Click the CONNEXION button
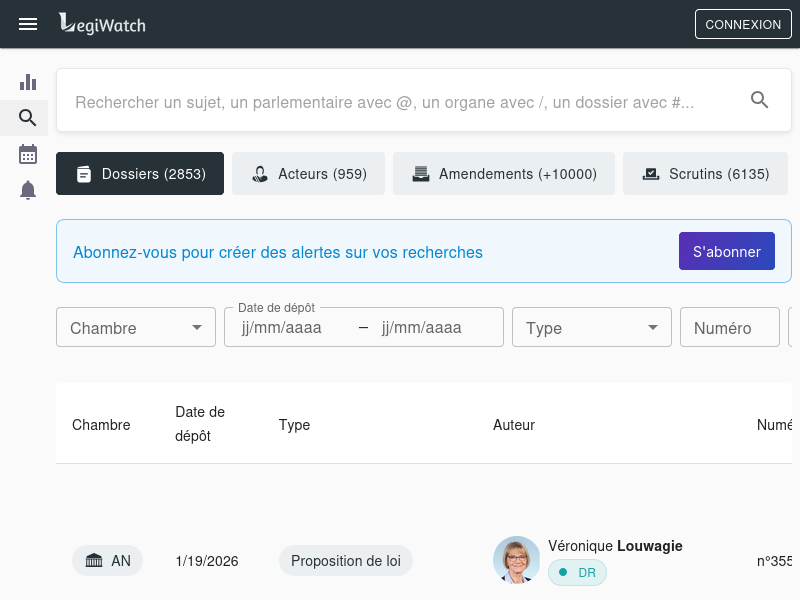 pyautogui.click(x=742, y=25)
